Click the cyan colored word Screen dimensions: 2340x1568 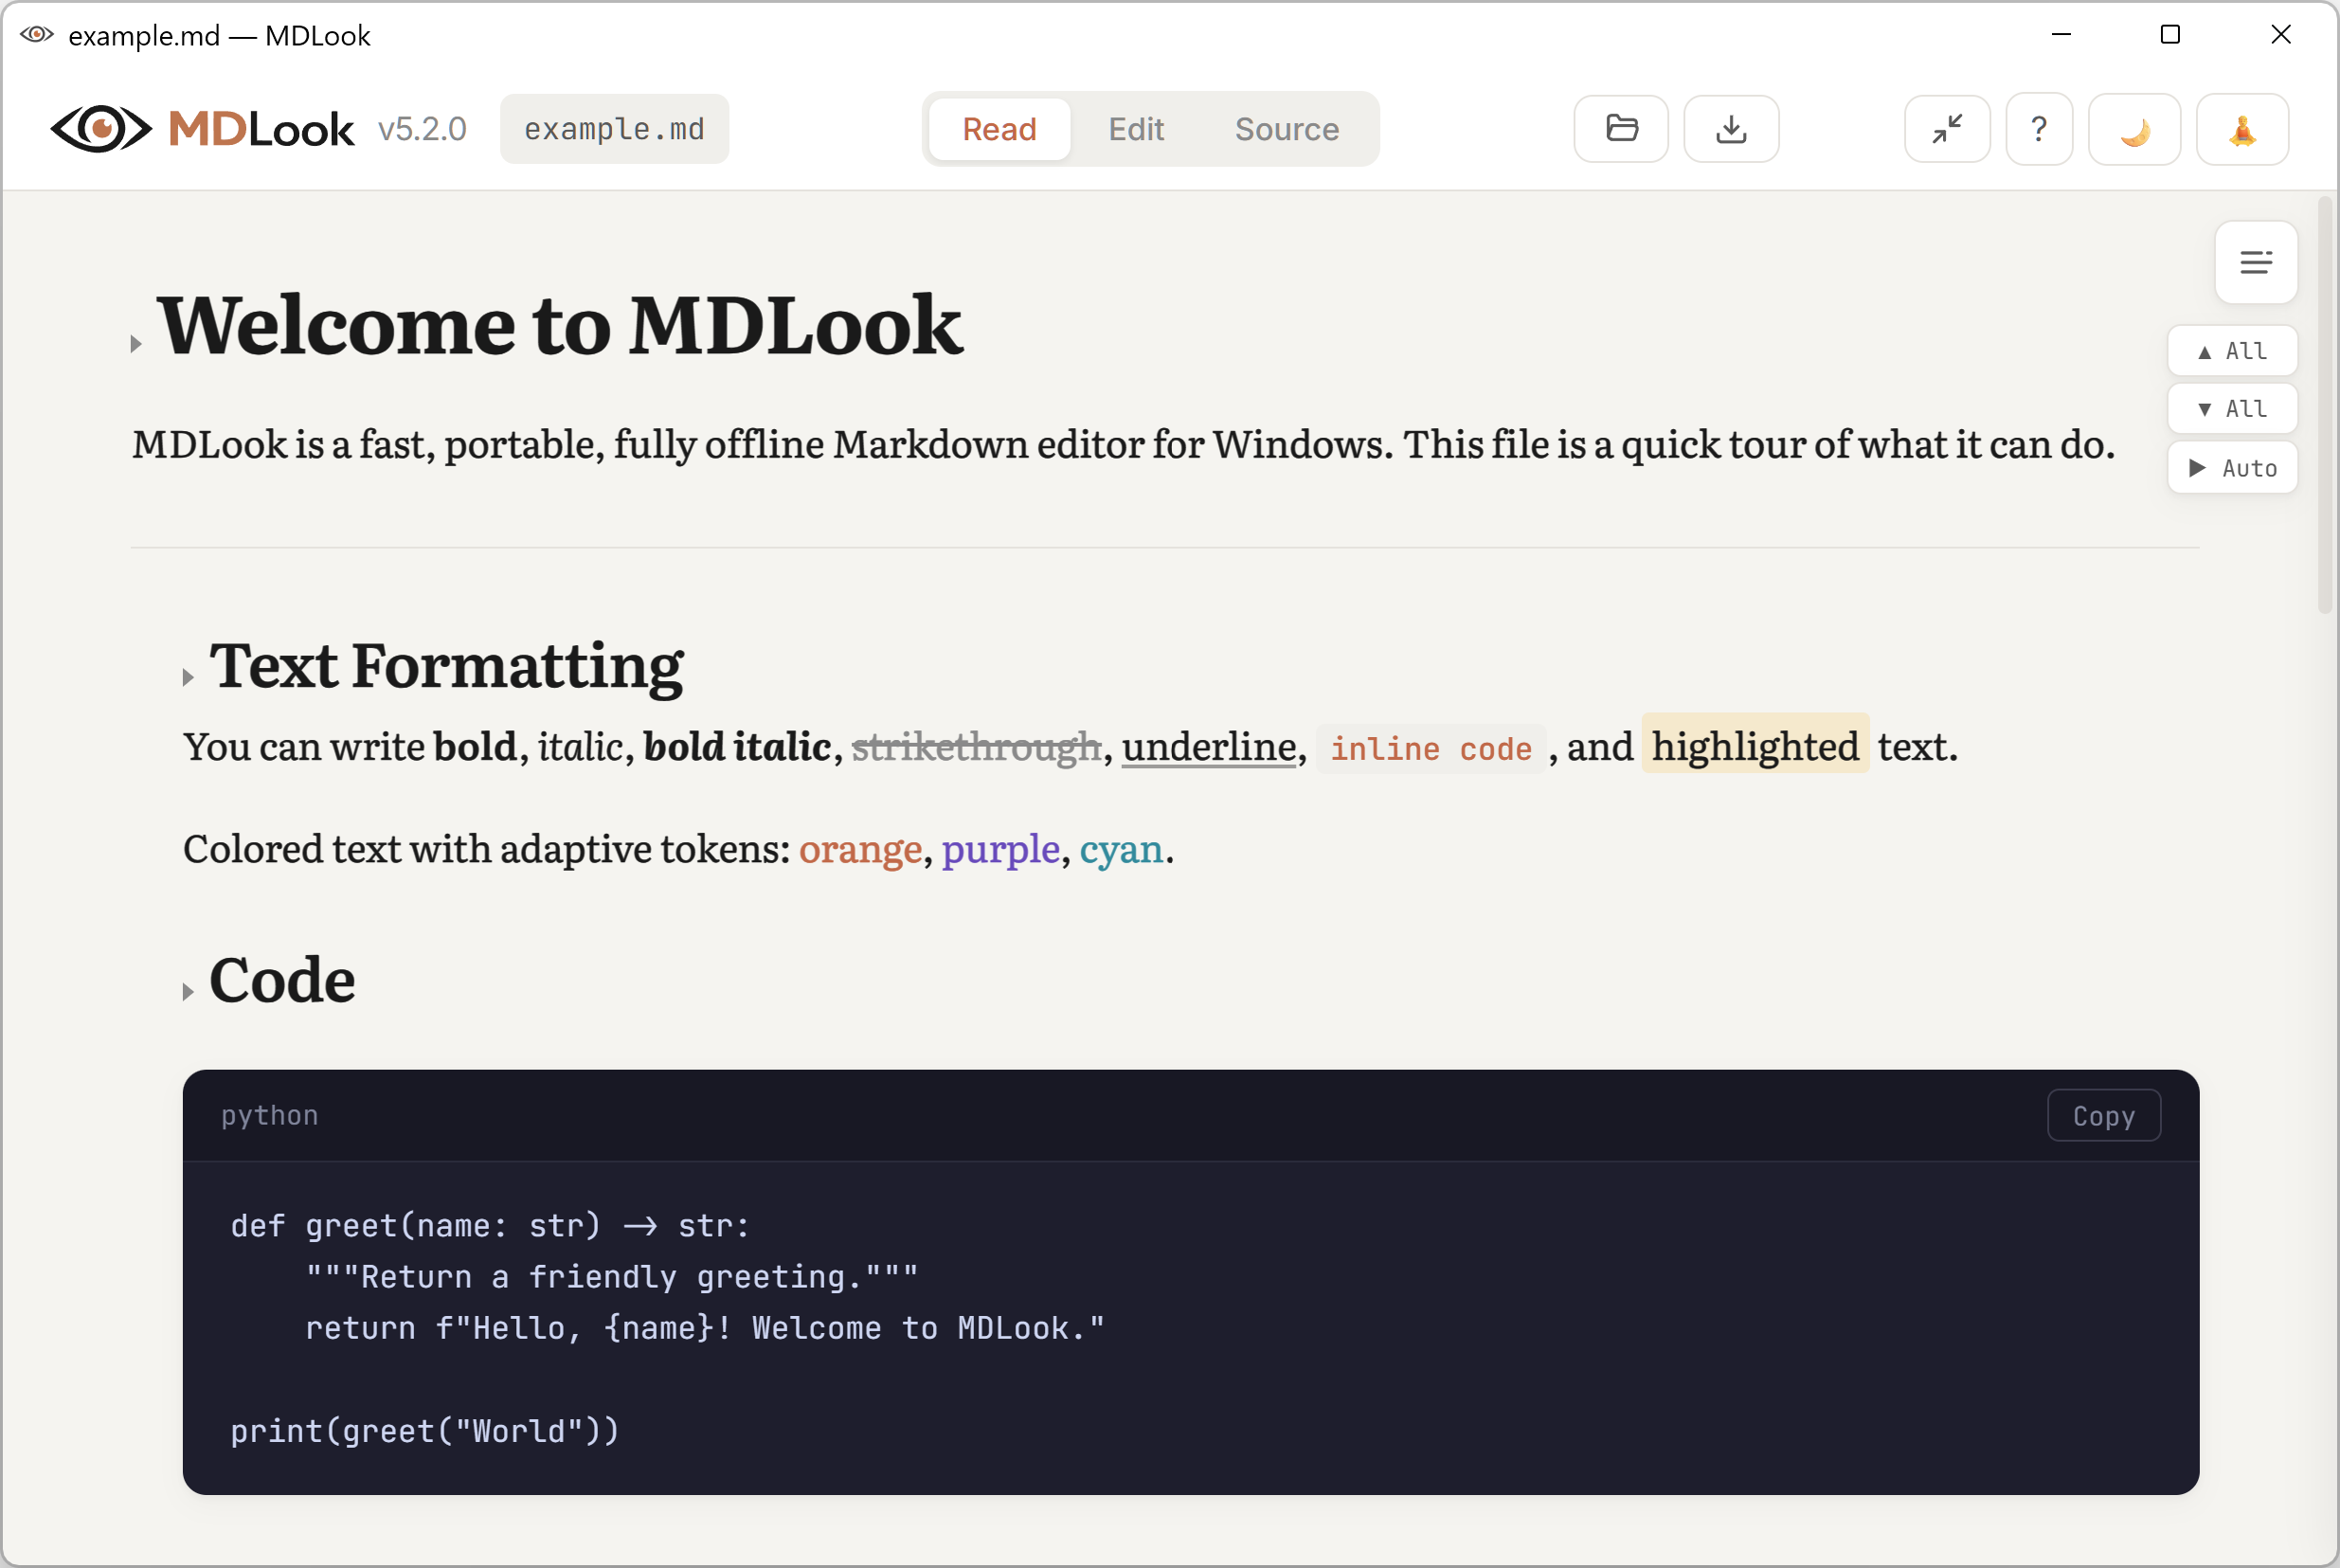1121,849
